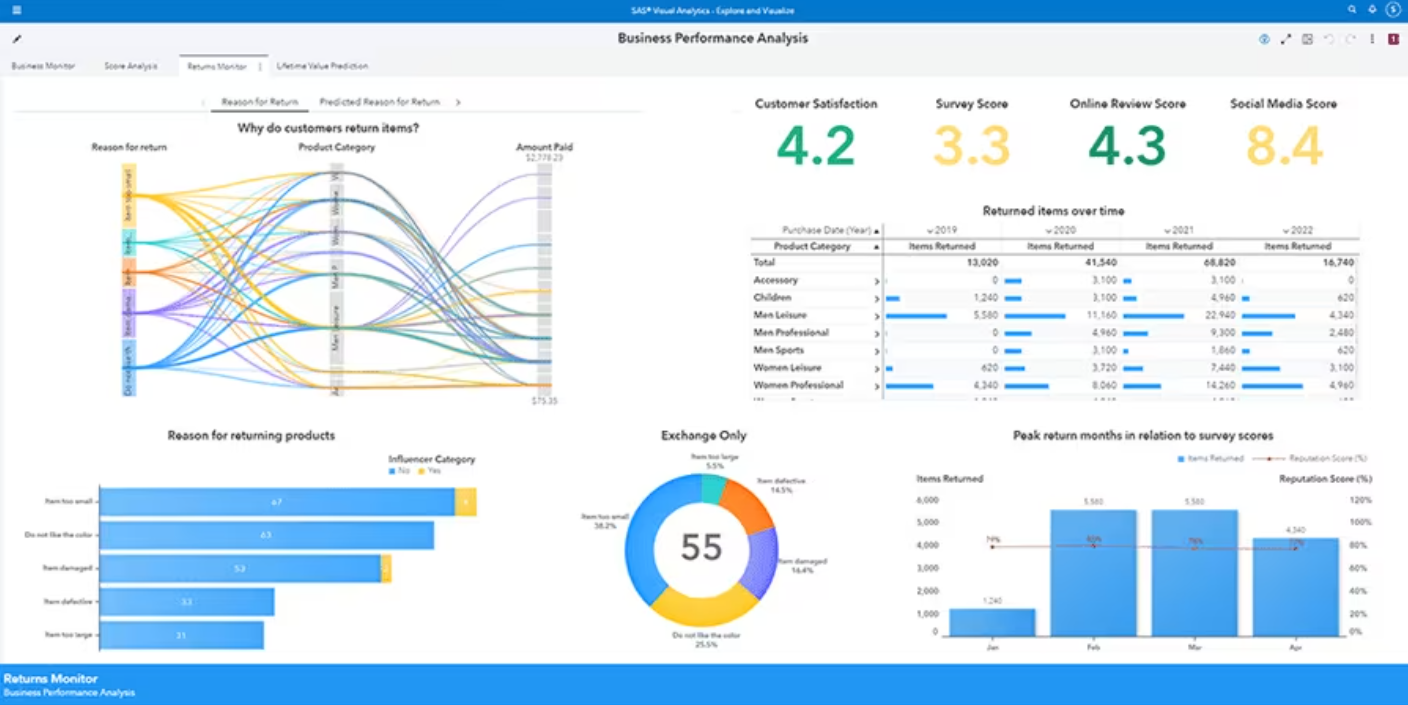Click the undo arrow icon
The width and height of the screenshot is (1408, 705).
click(1329, 39)
